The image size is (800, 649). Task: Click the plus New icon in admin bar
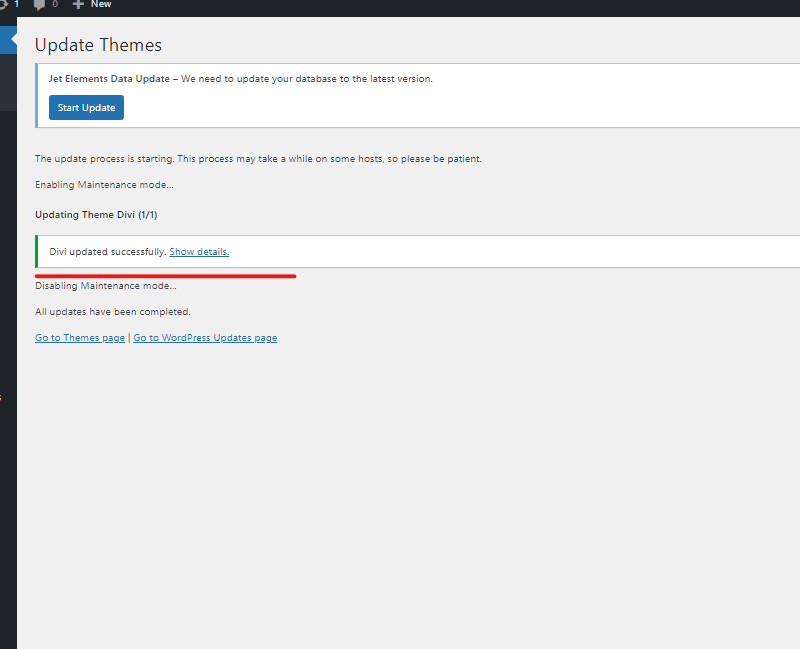click(78, 5)
